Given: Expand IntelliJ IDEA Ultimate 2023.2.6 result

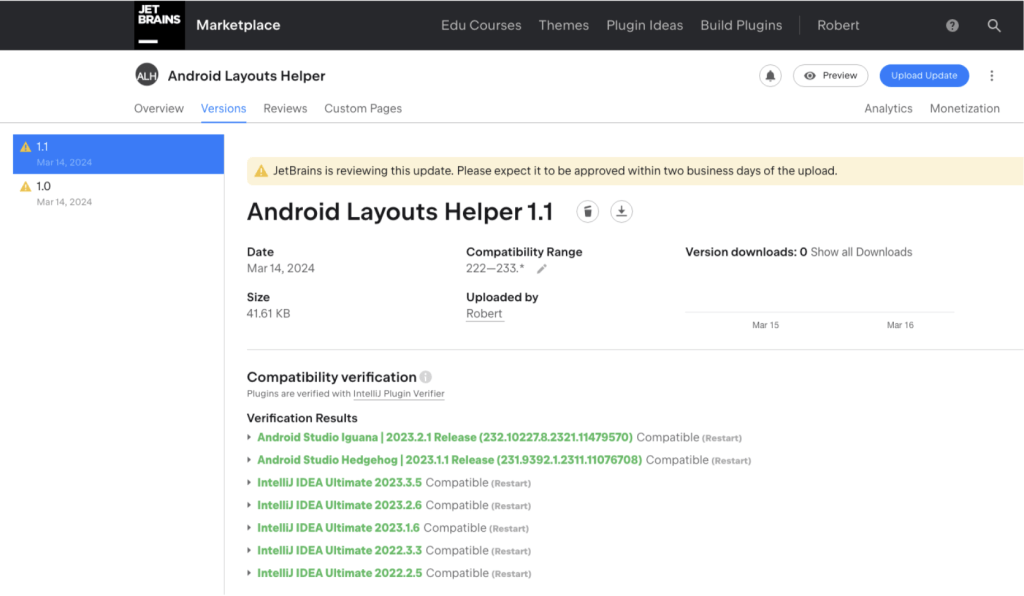Looking at the screenshot, I should click(249, 505).
